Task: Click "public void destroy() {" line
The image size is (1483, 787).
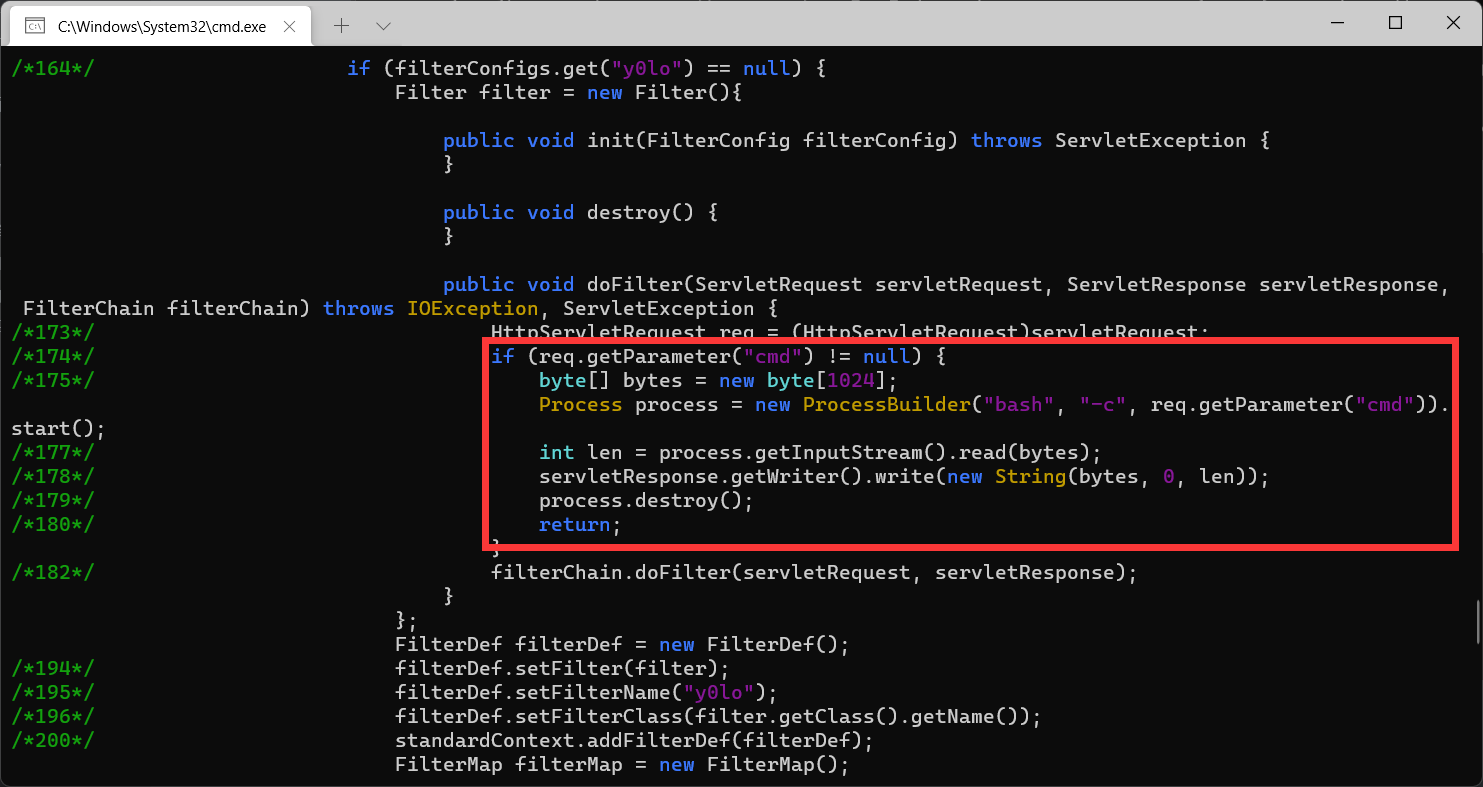Action: (581, 213)
